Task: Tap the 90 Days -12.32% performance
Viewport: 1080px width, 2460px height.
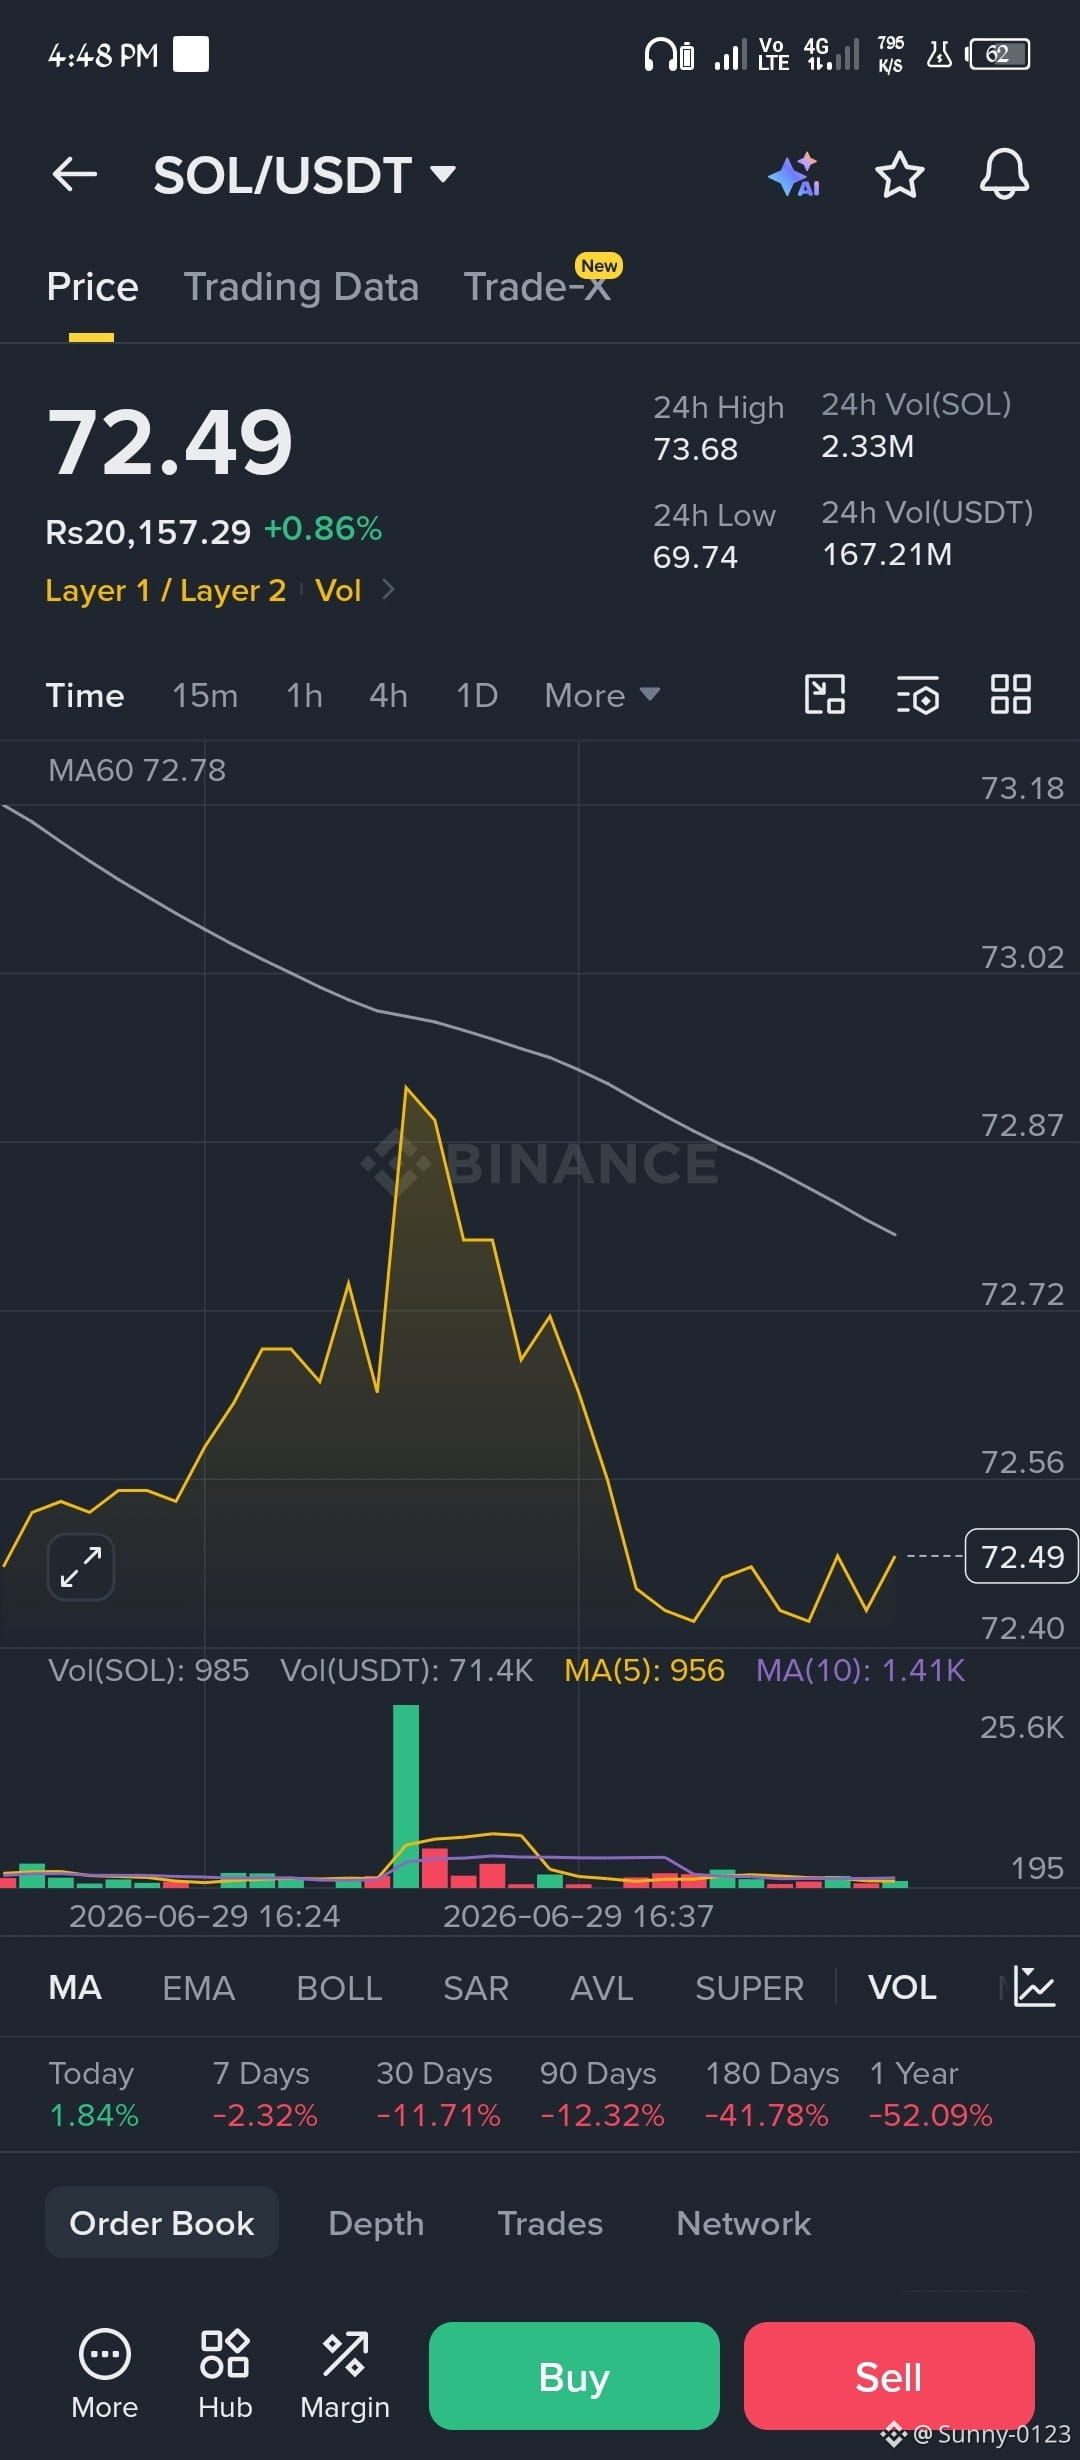Action: [x=601, y=2094]
